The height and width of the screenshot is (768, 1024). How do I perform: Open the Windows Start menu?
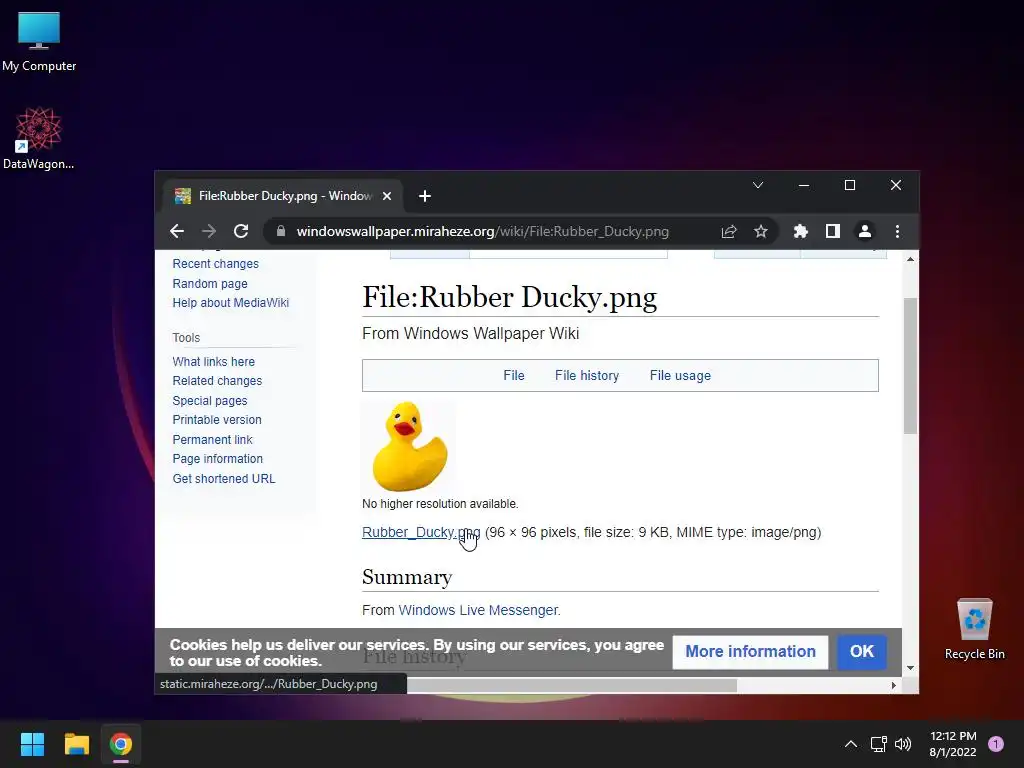pyautogui.click(x=32, y=744)
